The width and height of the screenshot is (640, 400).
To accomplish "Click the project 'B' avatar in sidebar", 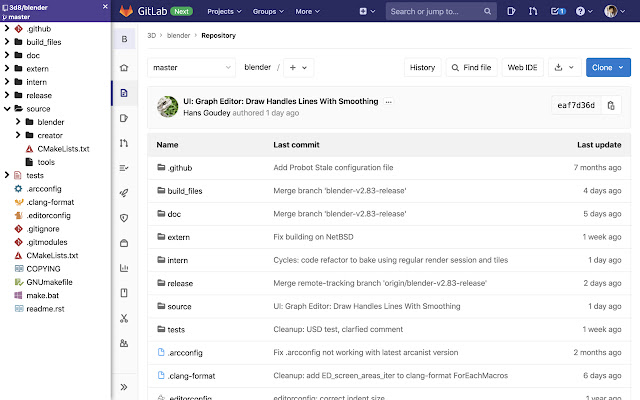I will coord(124,39).
